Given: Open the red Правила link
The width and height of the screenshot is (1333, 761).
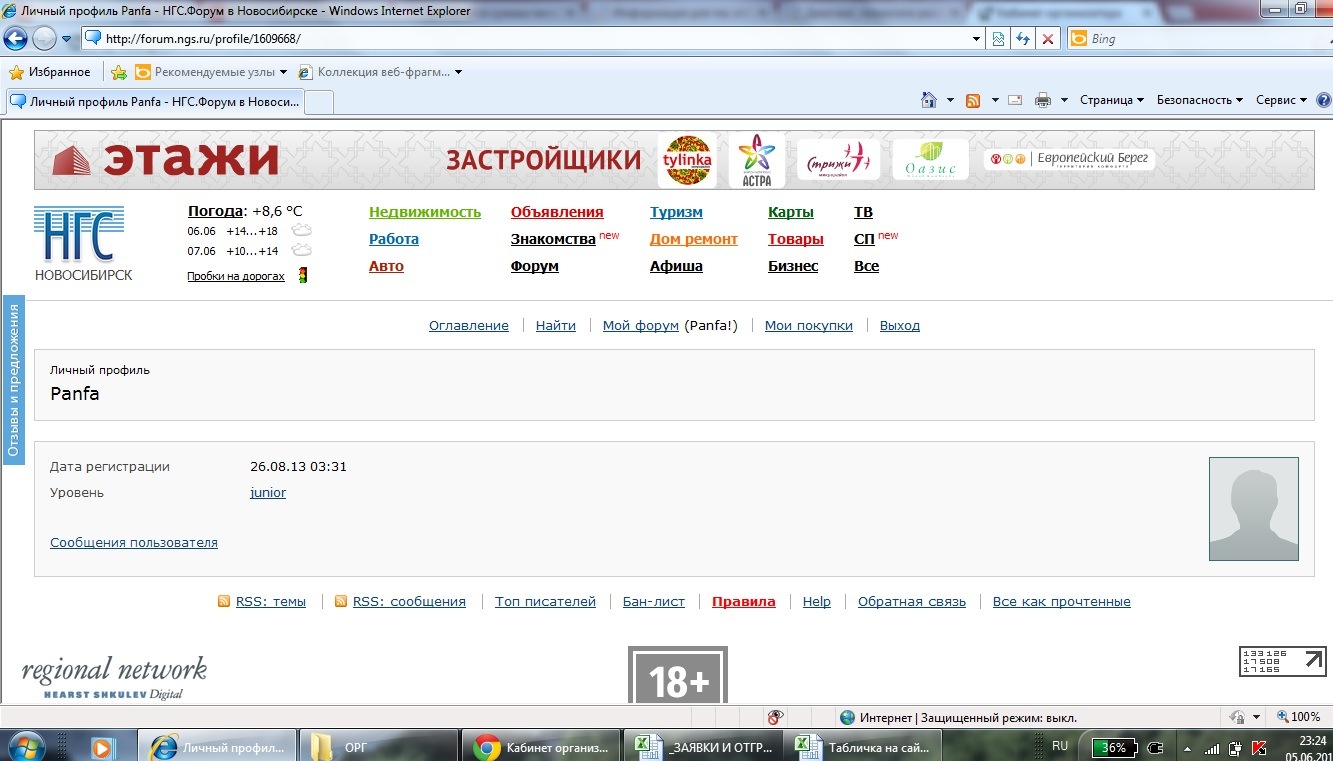Looking at the screenshot, I should tap(744, 601).
